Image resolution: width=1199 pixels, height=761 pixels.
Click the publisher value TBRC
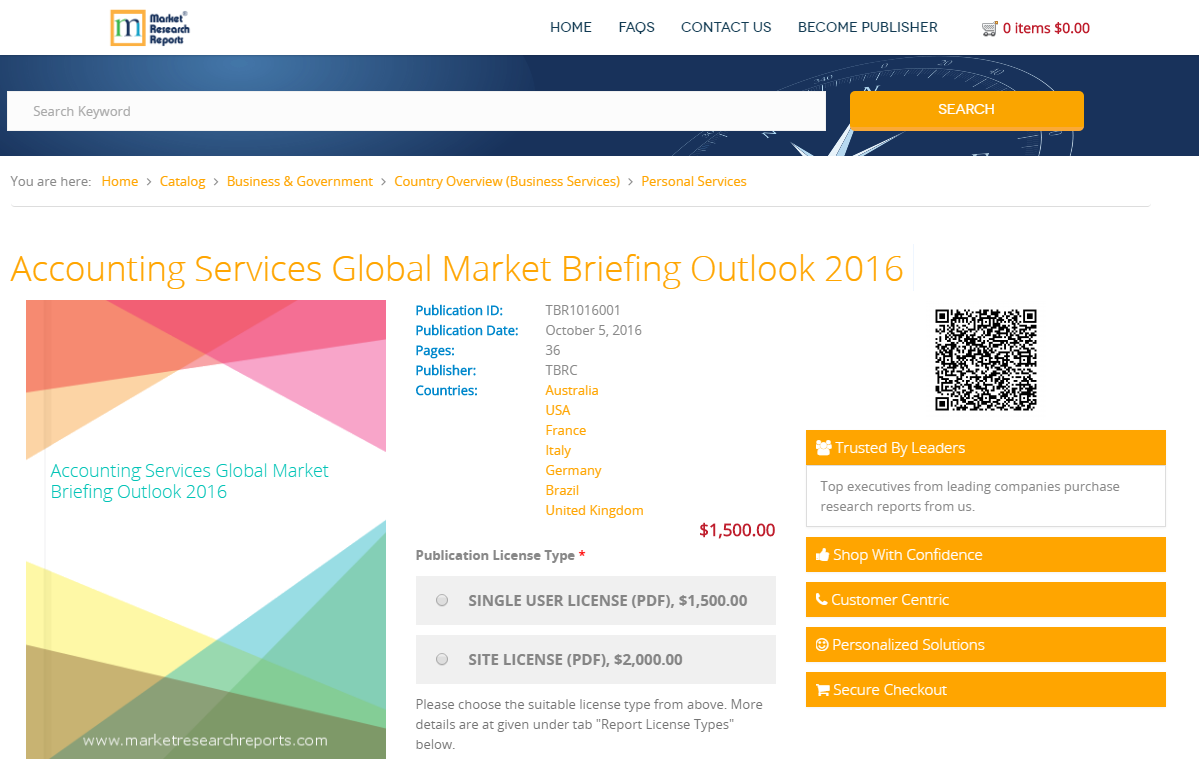click(x=561, y=370)
